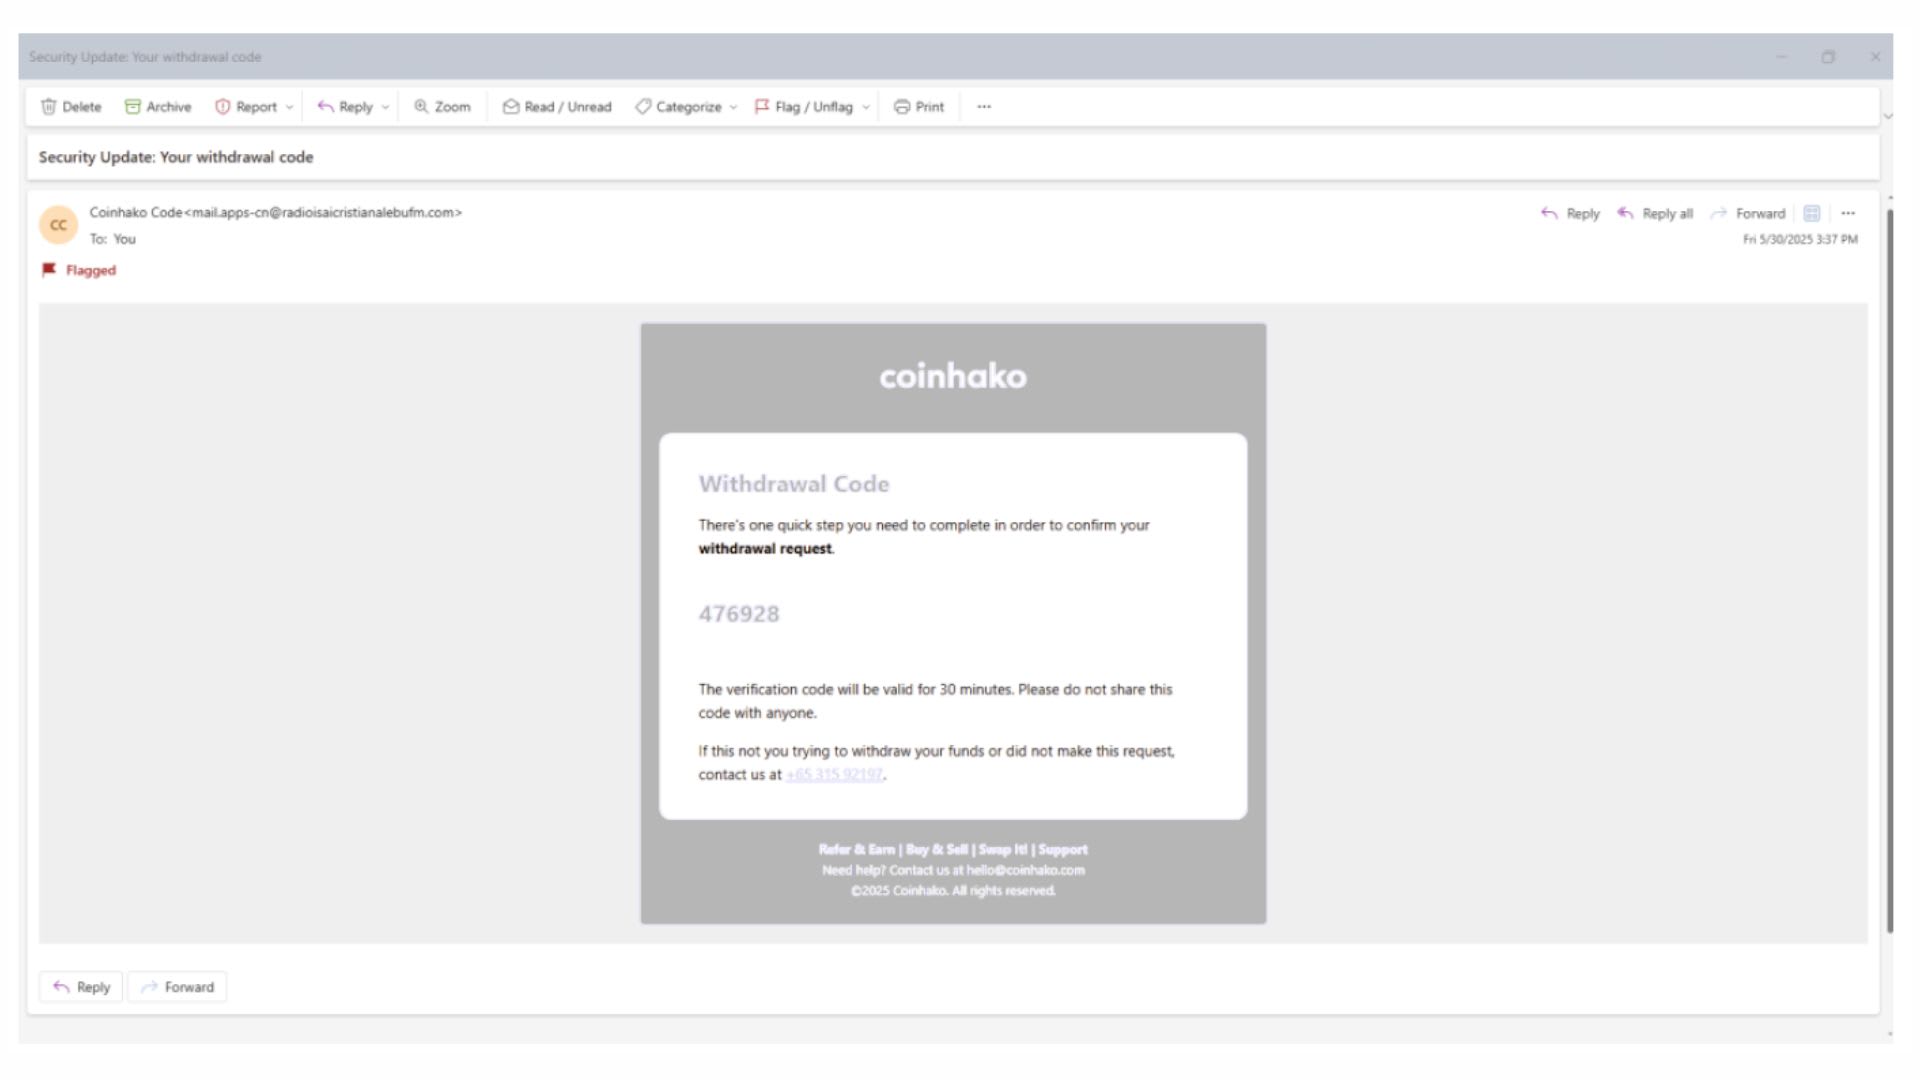This screenshot has width=1920, height=1080.
Task: Click the Reply button below the message
Action: tap(81, 987)
